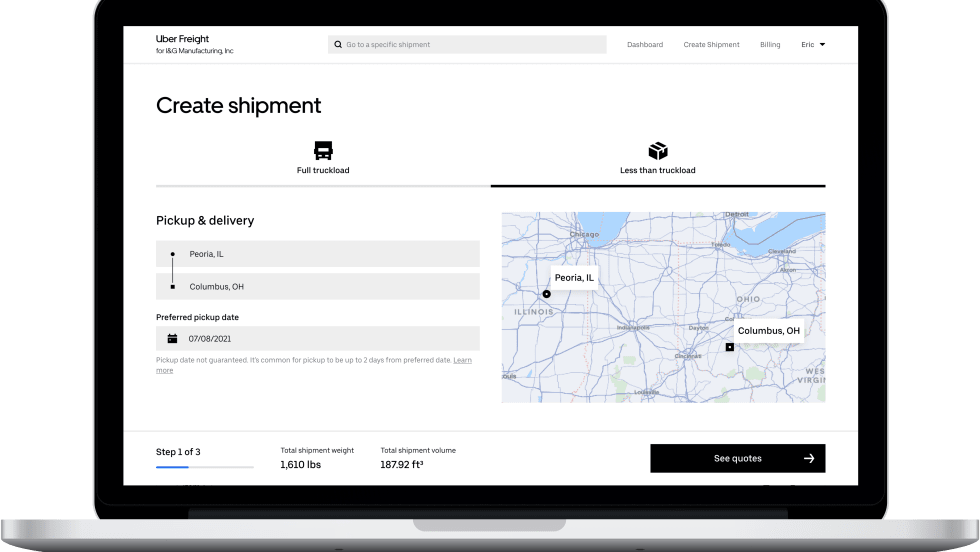Screen dimensions: 980x552
Task: Click the Columbus destination marker on map
Action: (x=730, y=347)
